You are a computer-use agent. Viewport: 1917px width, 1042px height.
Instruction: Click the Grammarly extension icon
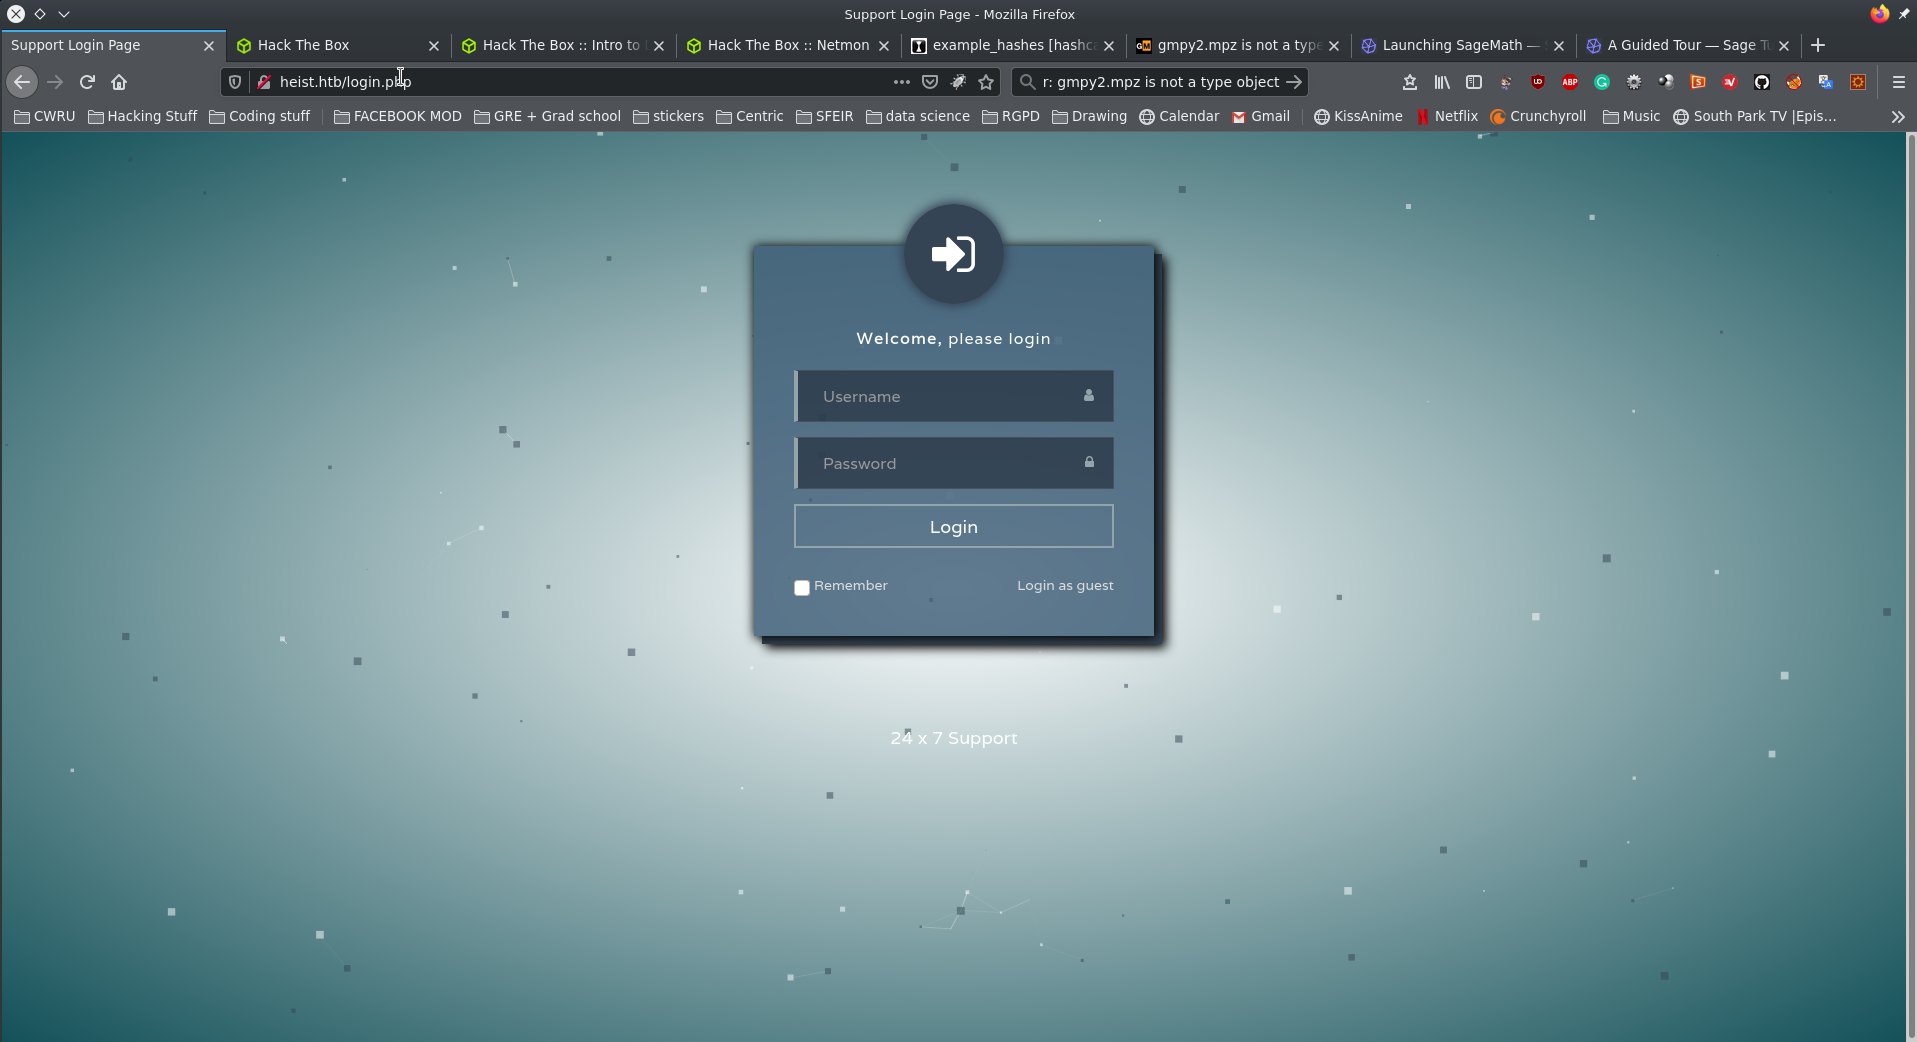tap(1602, 82)
